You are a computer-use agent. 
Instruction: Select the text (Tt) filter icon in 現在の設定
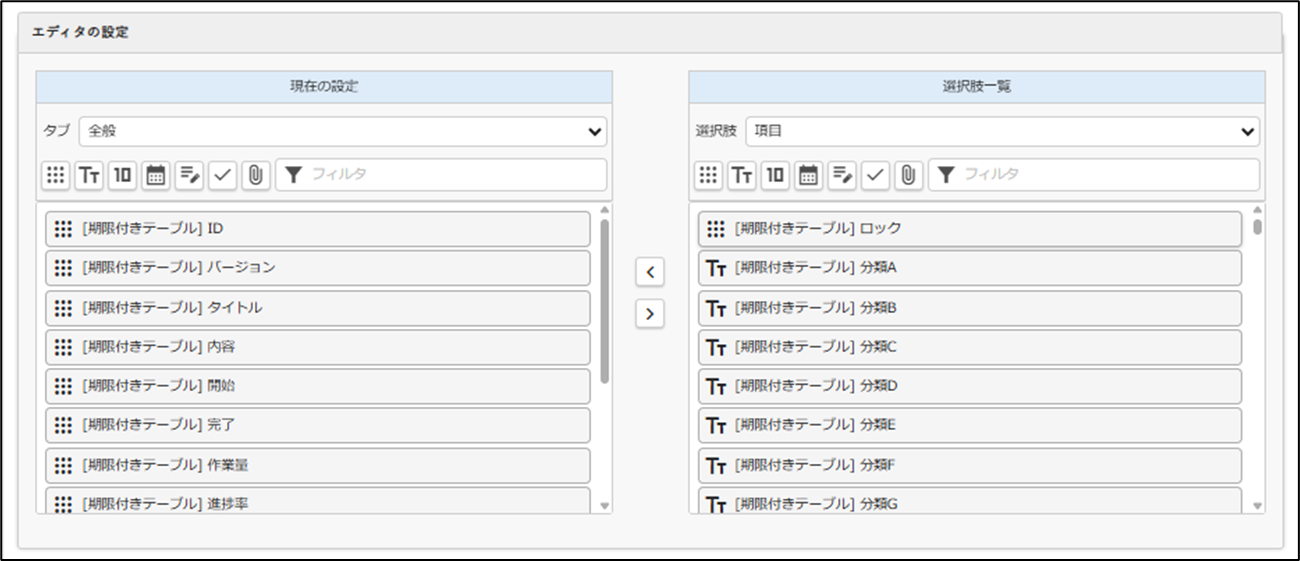pyautogui.click(x=88, y=175)
